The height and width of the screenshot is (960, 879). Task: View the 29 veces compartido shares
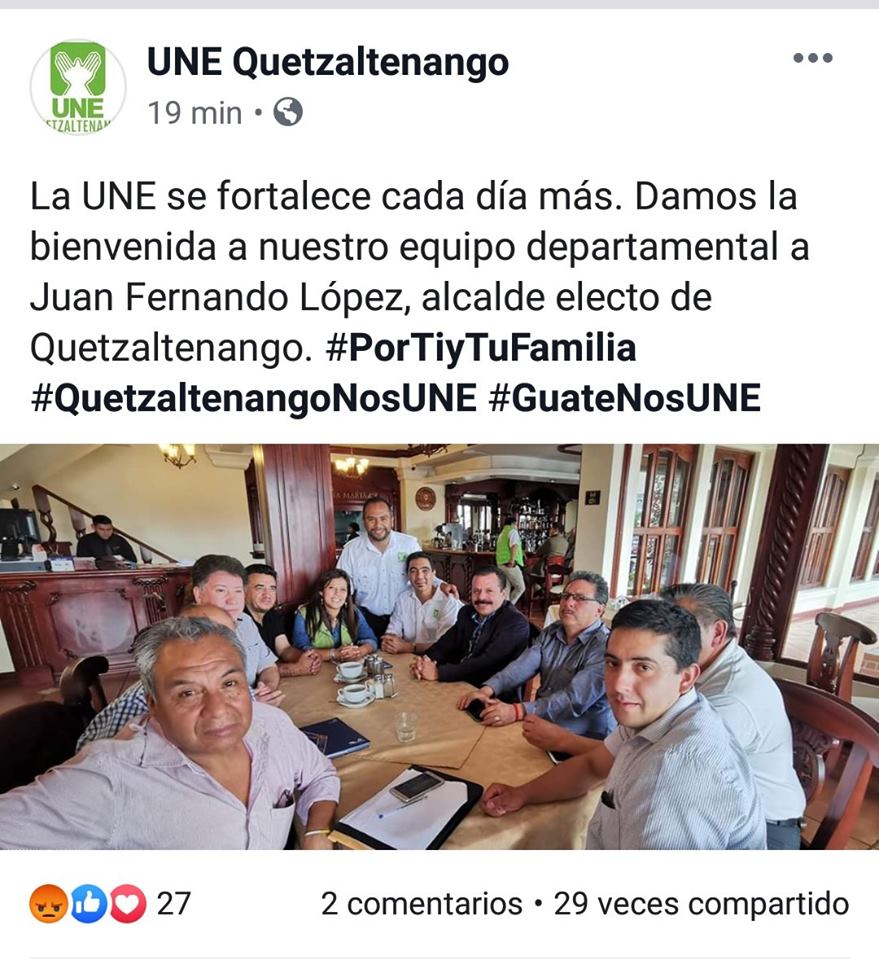[x=701, y=904]
